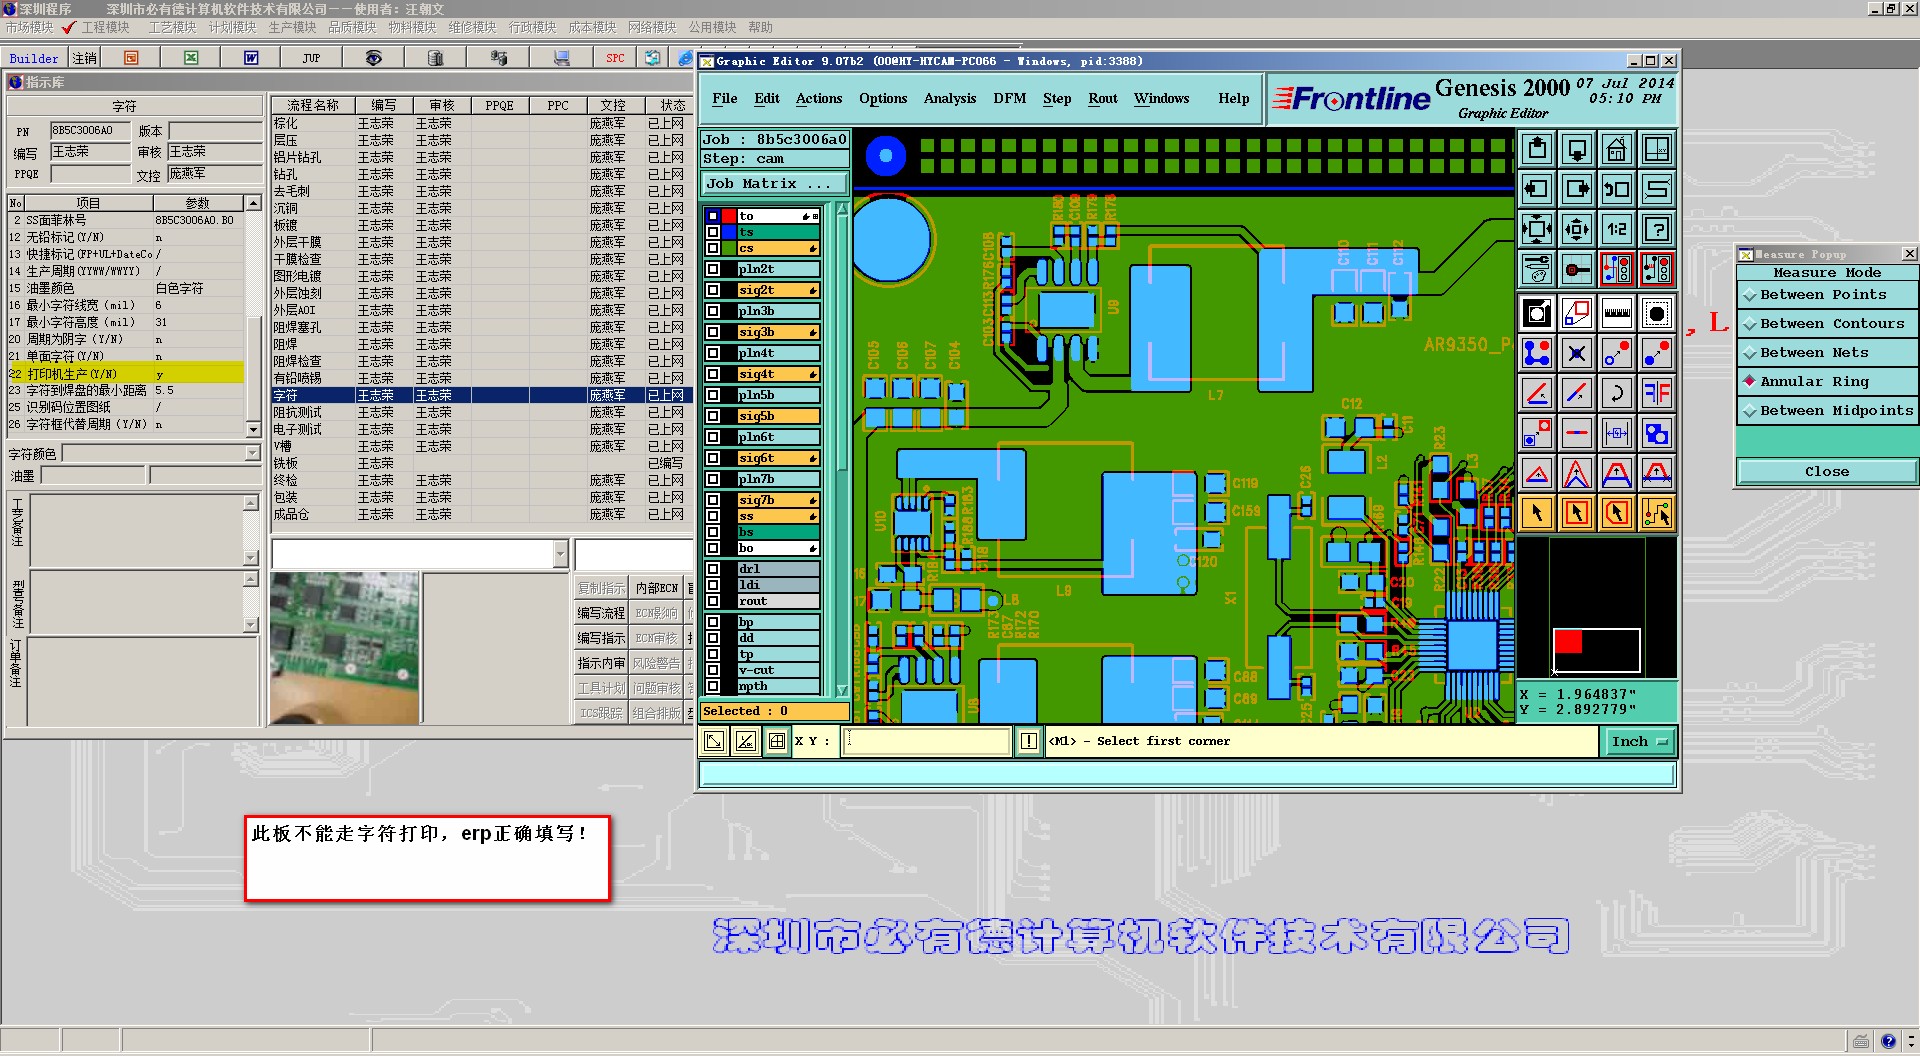The height and width of the screenshot is (1056, 1920).
Task: Select the ruler measure tool icon
Action: pos(1617,313)
